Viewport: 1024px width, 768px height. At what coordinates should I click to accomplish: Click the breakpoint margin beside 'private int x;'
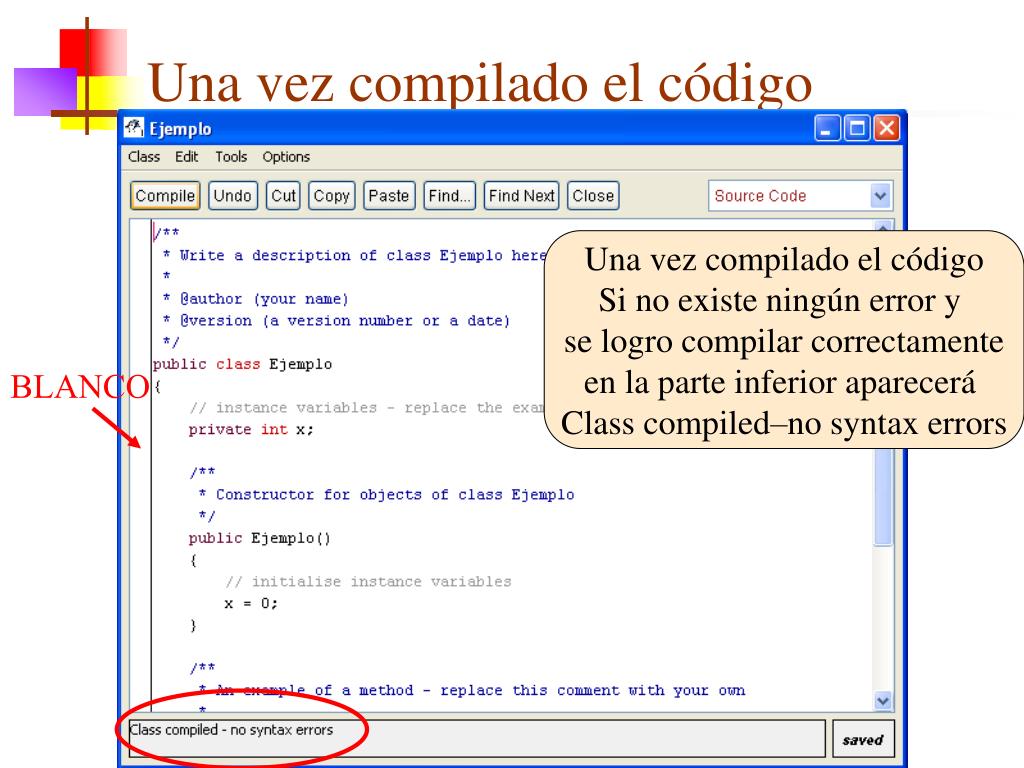pos(140,429)
